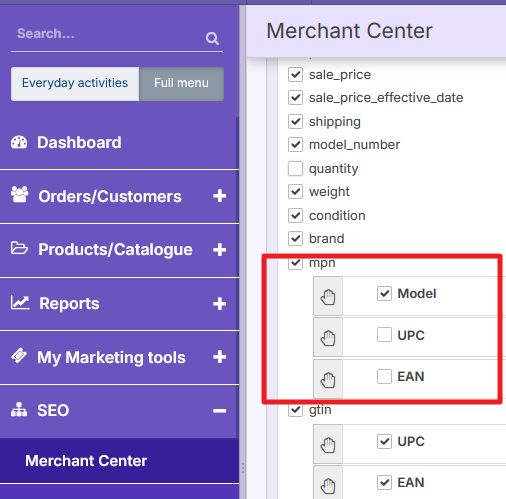
Task: Uncheck the sale_price_effective_date checkbox
Action: 295,98
